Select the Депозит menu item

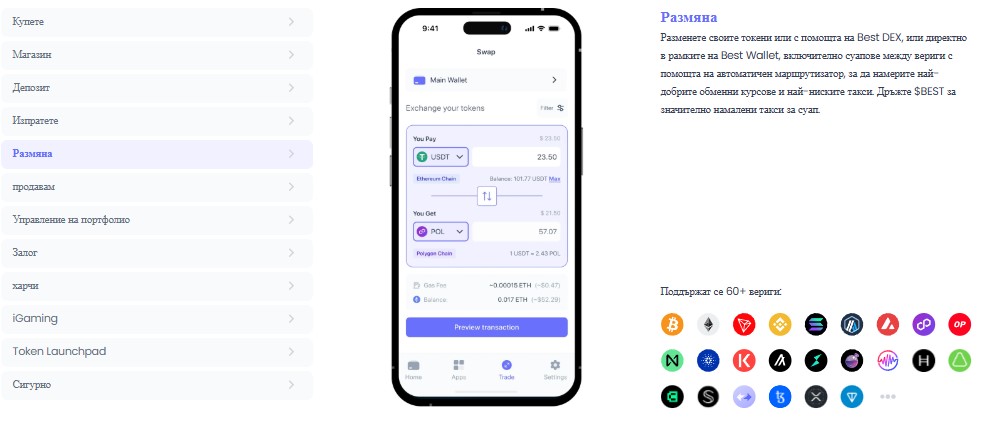click(156, 88)
